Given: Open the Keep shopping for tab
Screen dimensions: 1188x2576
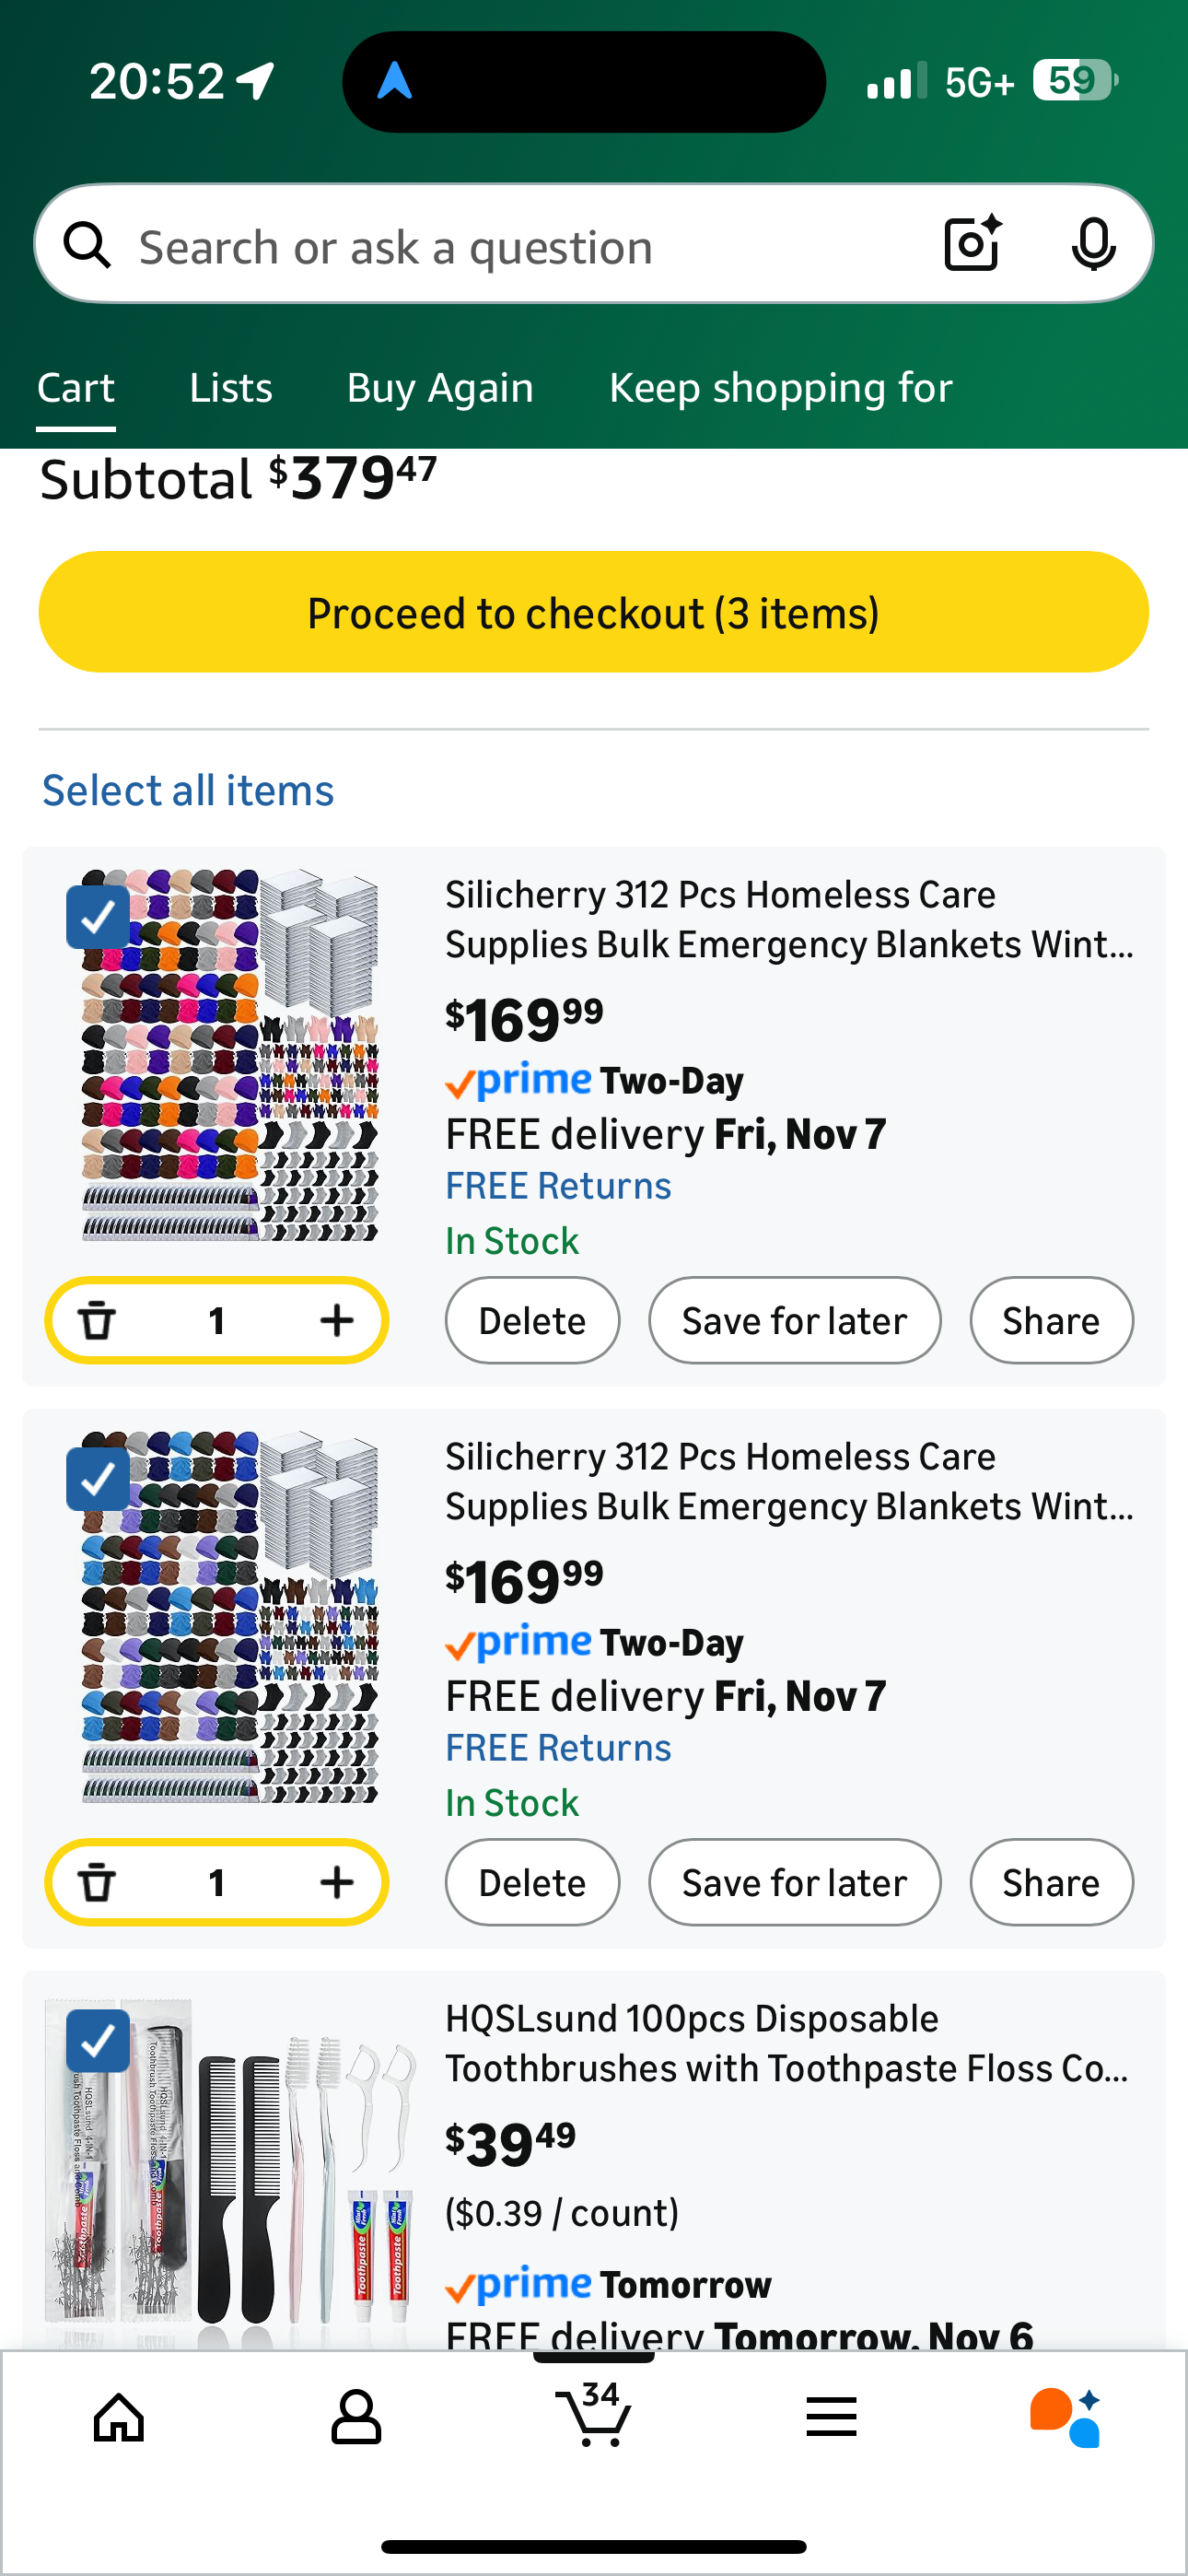Looking at the screenshot, I should 780,388.
